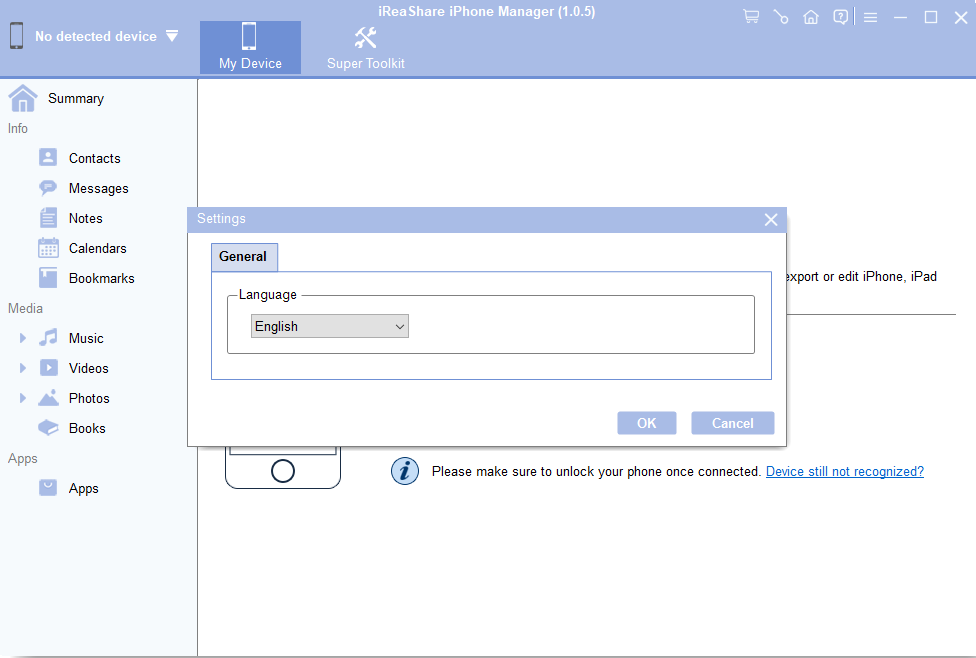
Task: Open the shopping cart purchase icon
Action: tap(751, 17)
